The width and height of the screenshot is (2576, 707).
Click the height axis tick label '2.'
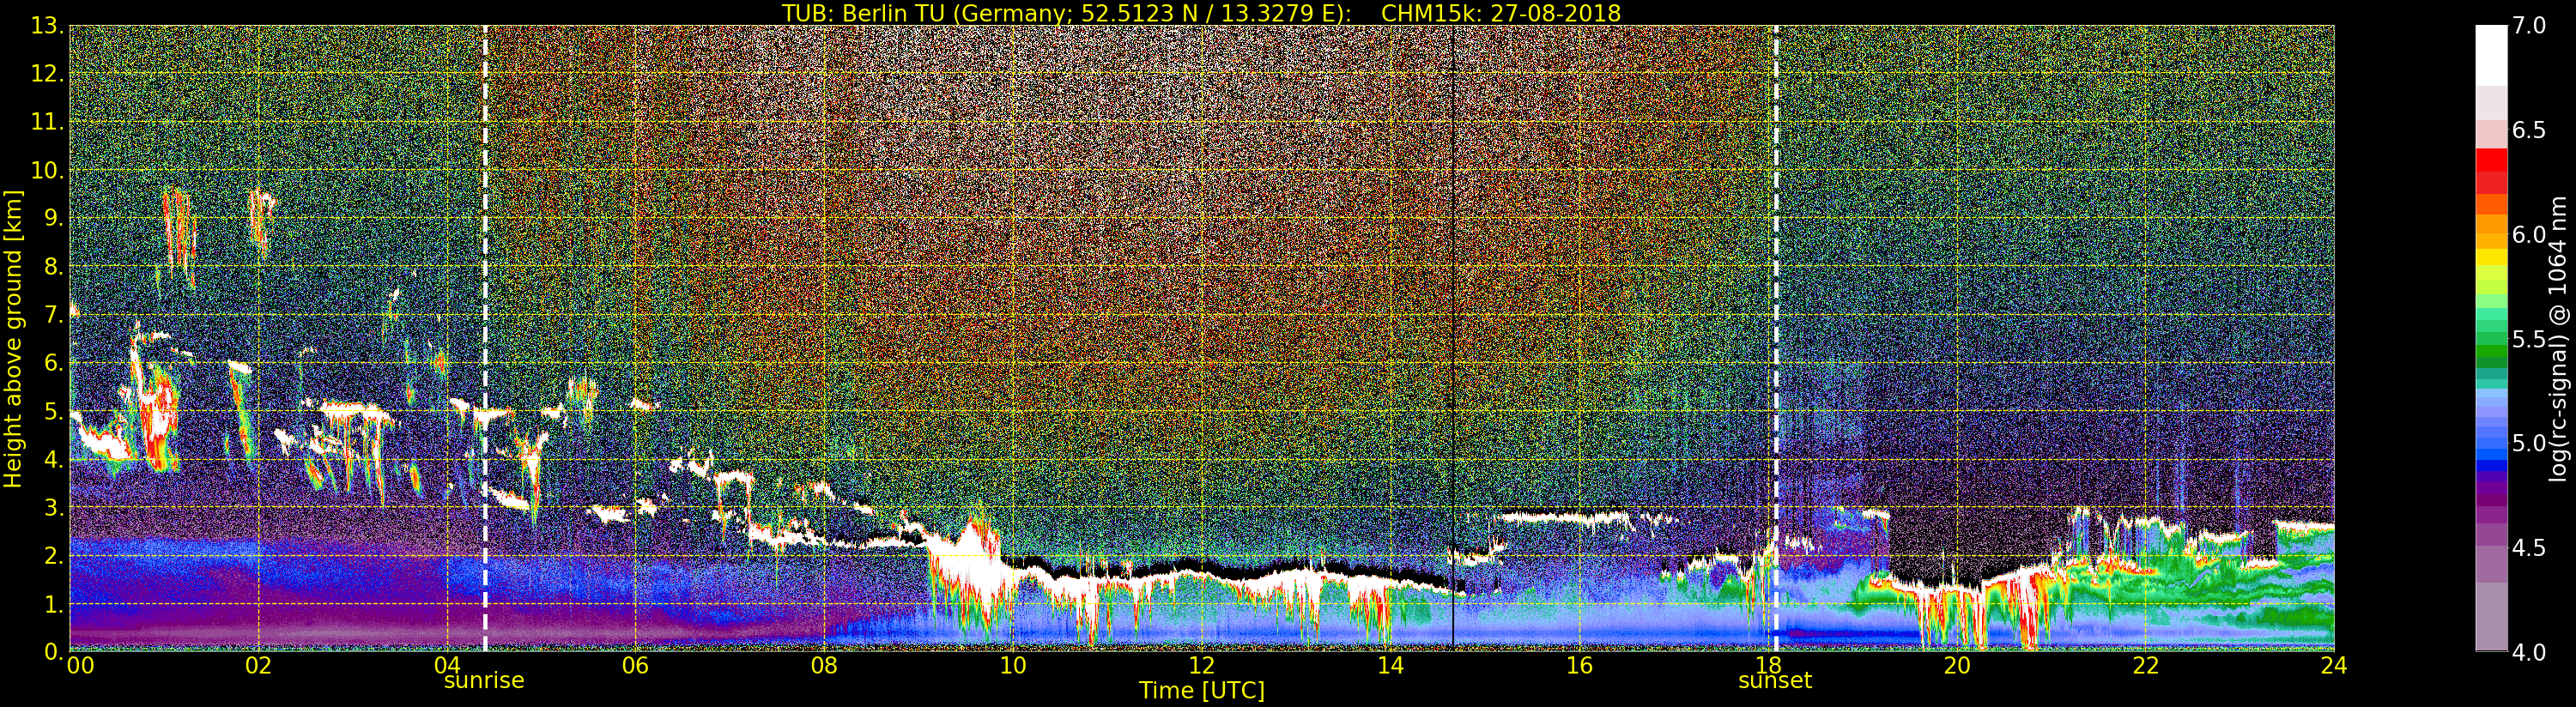[x=53, y=554]
